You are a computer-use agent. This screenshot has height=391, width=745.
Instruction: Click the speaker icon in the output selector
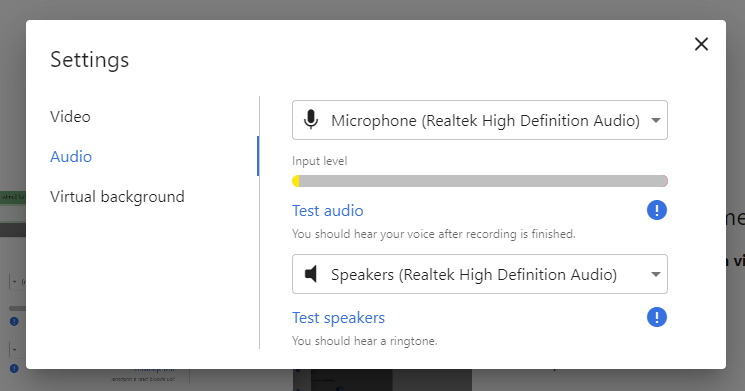tap(311, 274)
